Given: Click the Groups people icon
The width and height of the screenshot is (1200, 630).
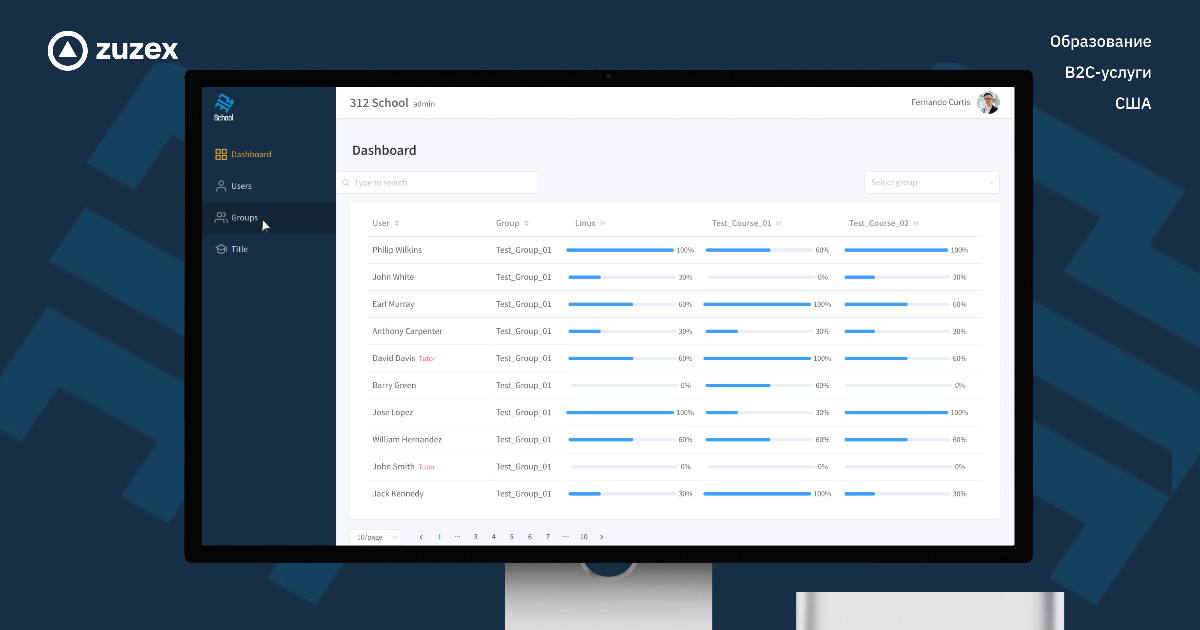Looking at the screenshot, I should [x=221, y=218].
